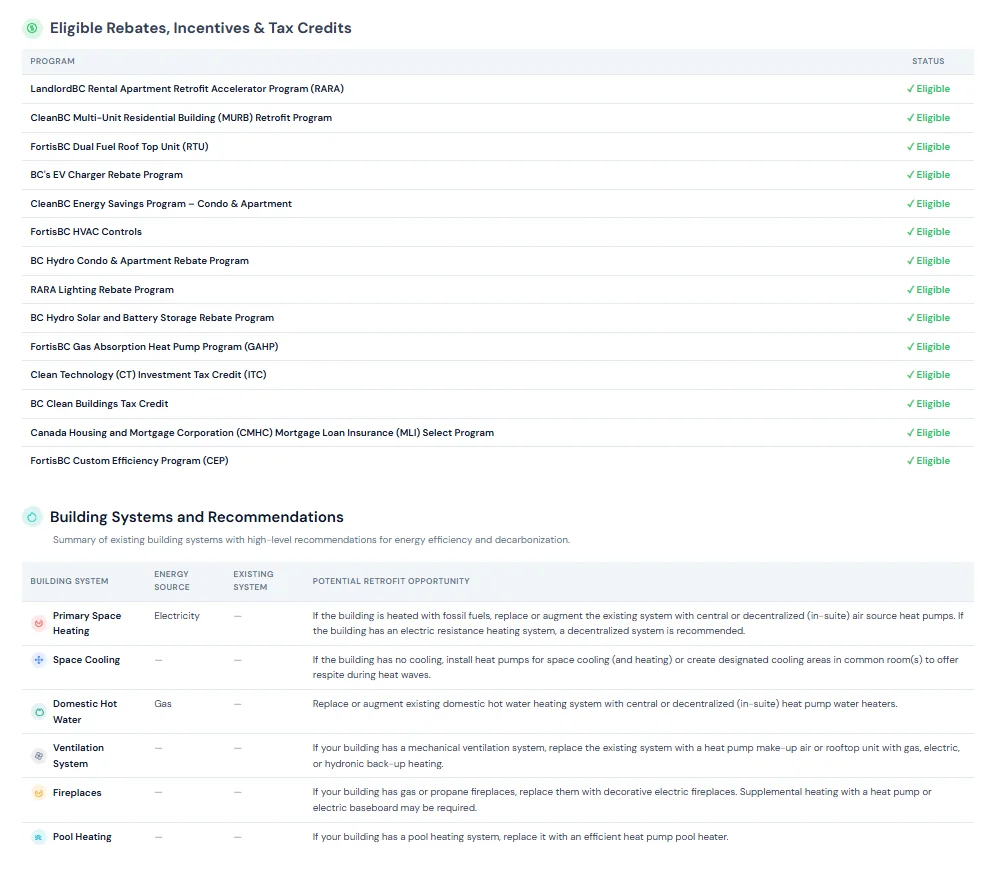
Task: Select BC Hydro Solar and Battery Storage Rebate
Action: [498, 318]
